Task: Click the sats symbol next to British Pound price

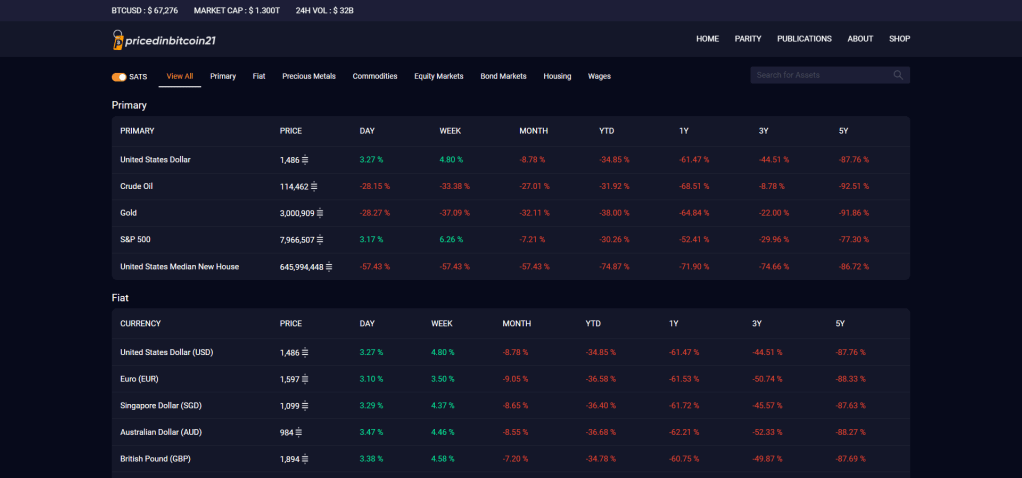Action: pos(305,459)
